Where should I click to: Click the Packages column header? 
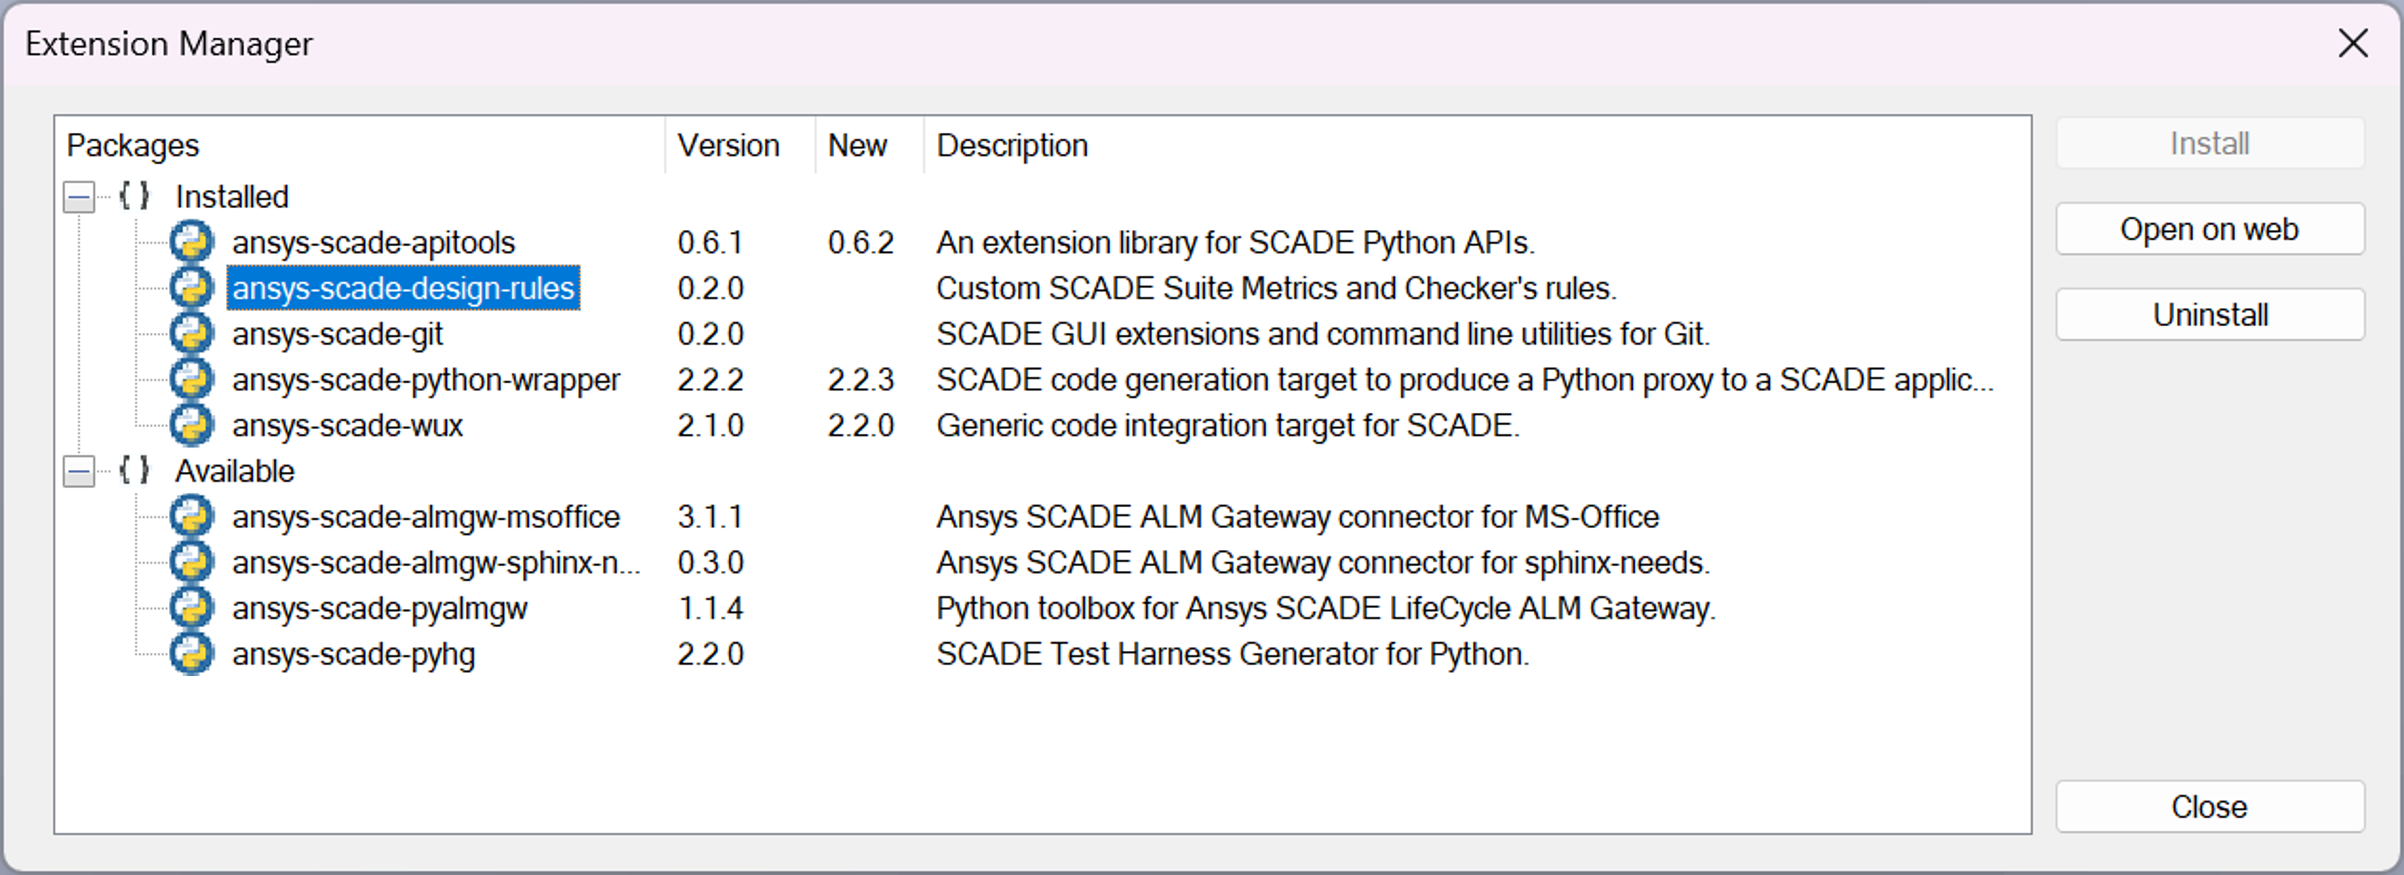click(133, 146)
